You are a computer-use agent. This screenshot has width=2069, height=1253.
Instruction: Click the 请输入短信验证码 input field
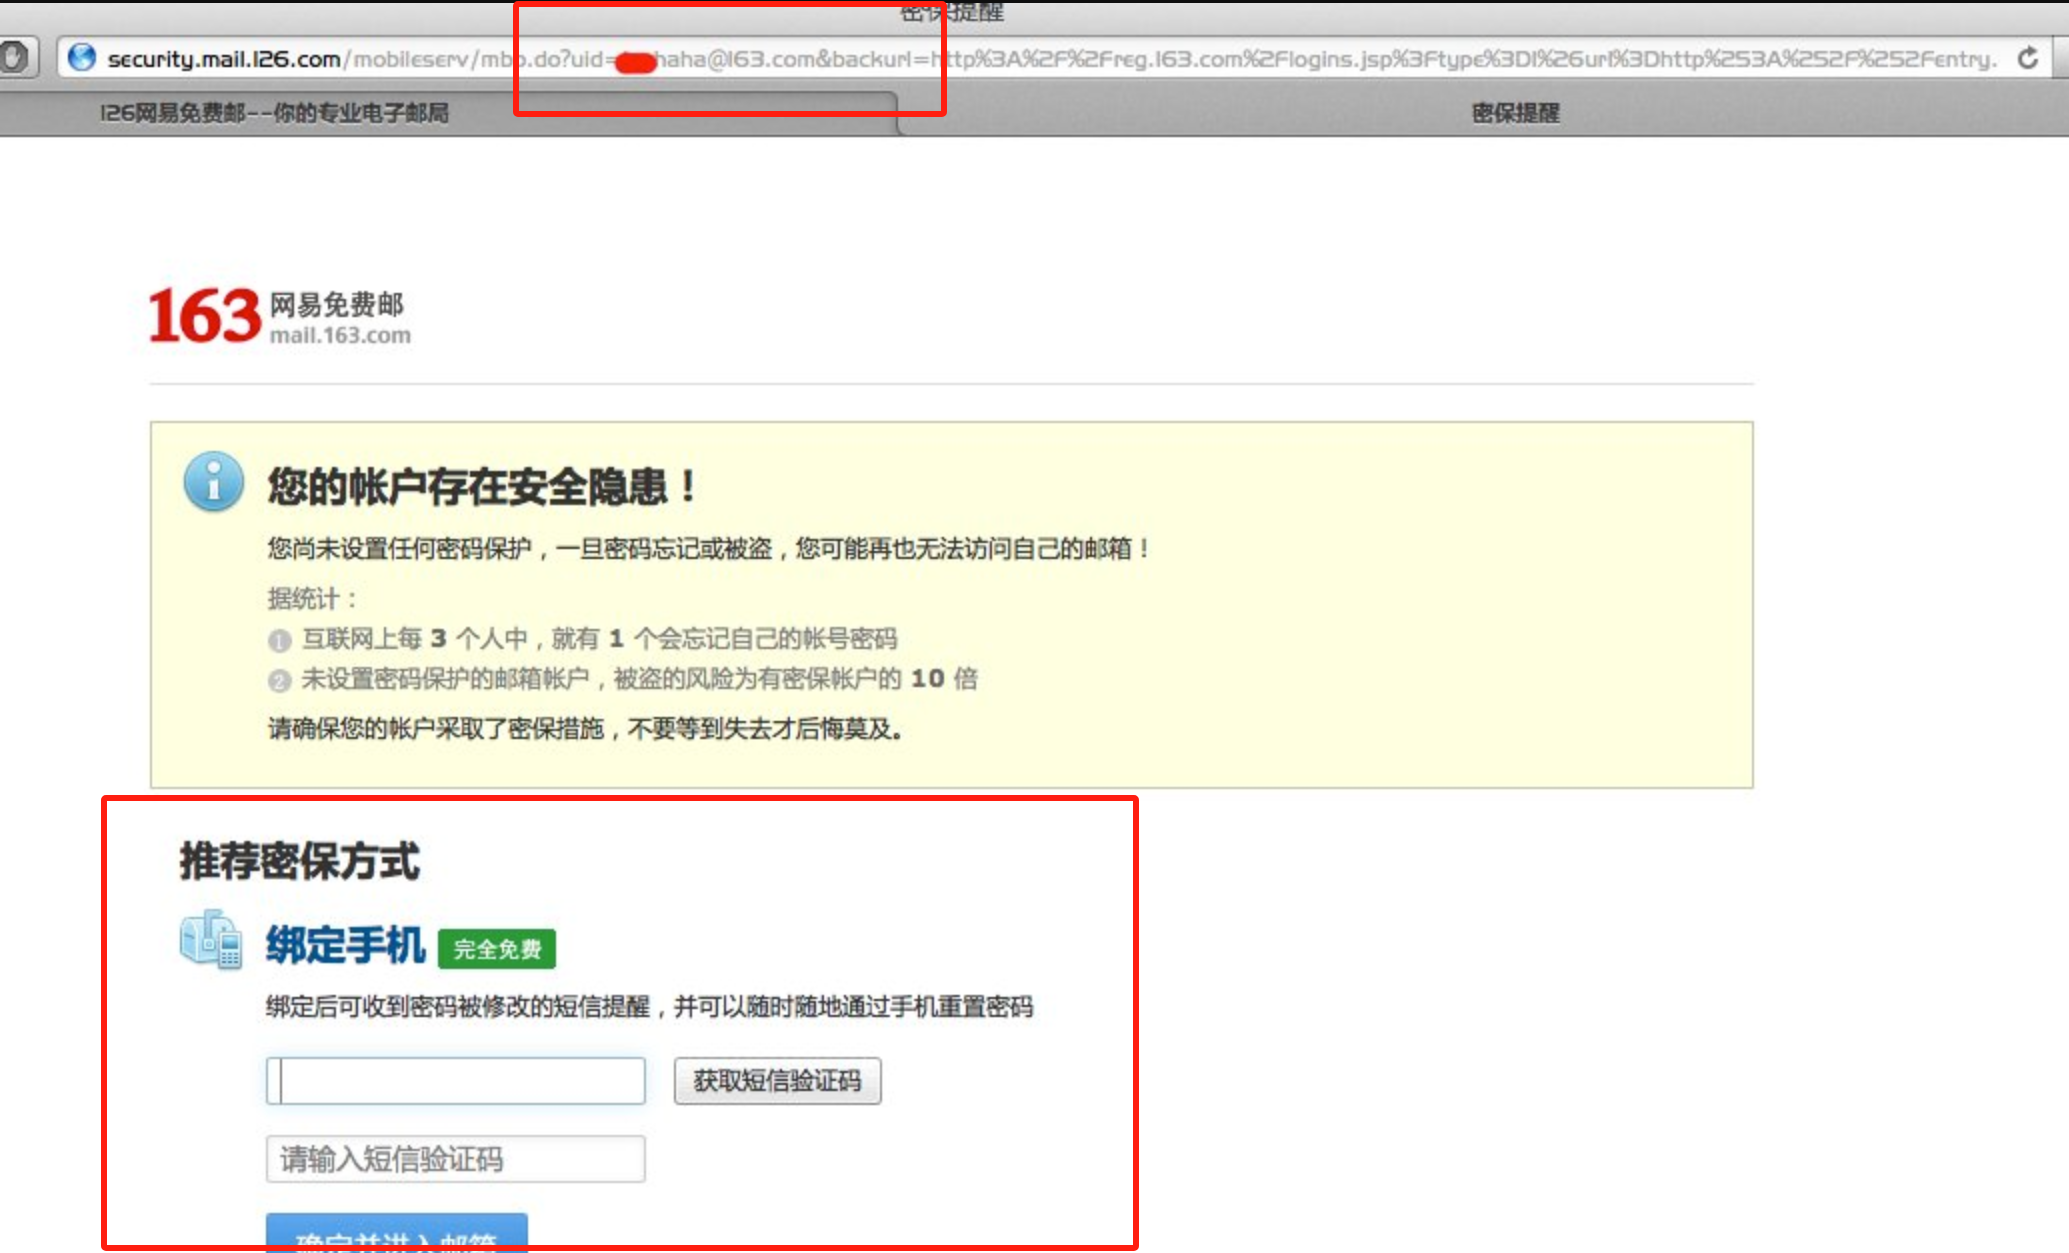coord(455,1159)
